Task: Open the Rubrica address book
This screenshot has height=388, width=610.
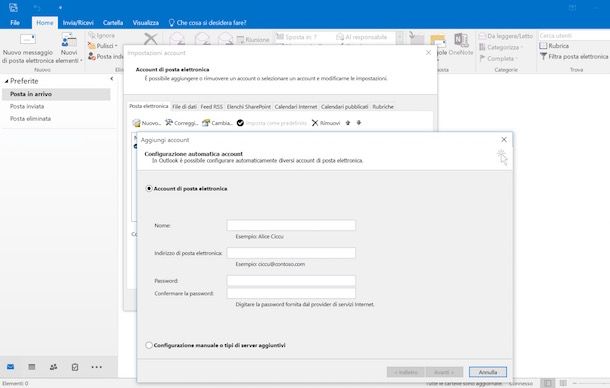Action: click(x=554, y=46)
